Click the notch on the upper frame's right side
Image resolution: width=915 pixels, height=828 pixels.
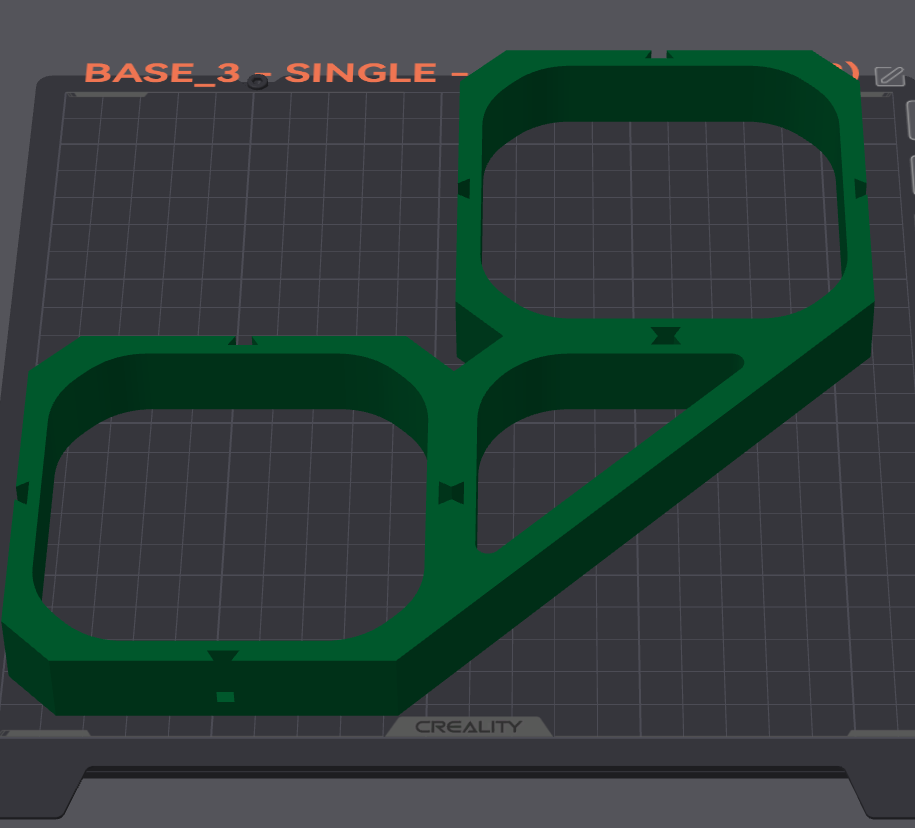pyautogui.click(x=860, y=188)
